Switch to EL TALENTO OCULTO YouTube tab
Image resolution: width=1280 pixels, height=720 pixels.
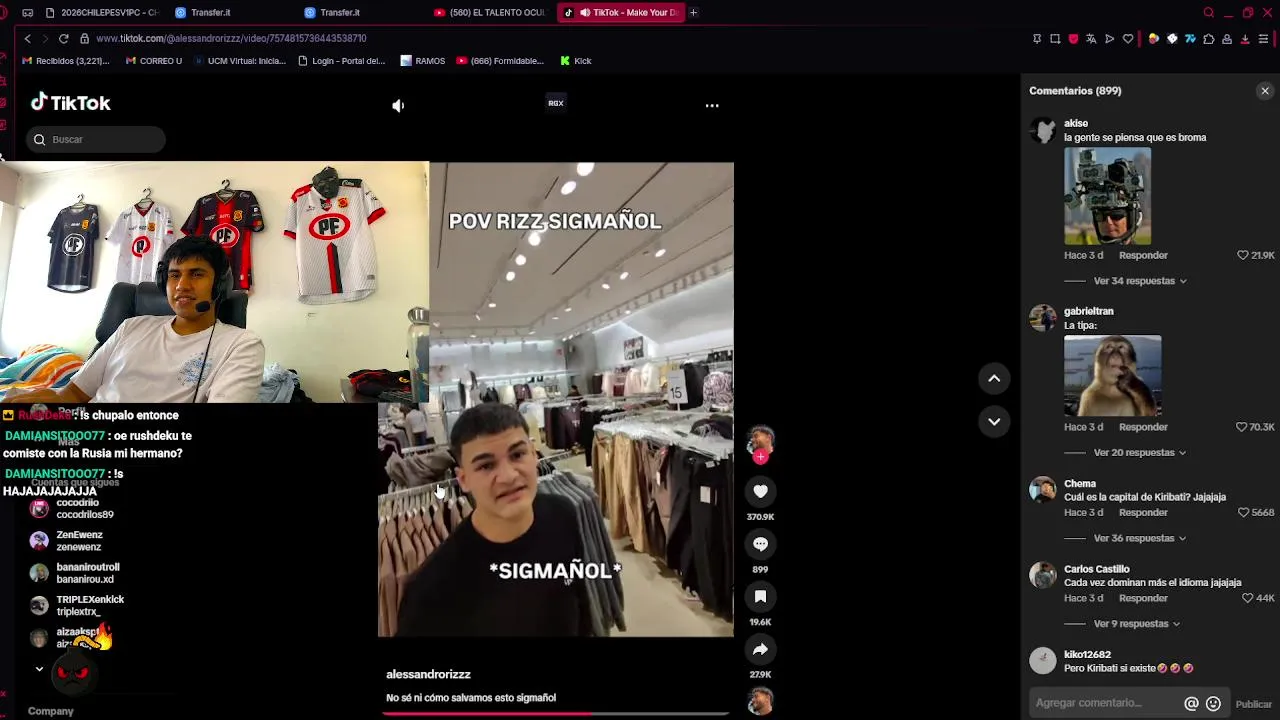(490, 13)
